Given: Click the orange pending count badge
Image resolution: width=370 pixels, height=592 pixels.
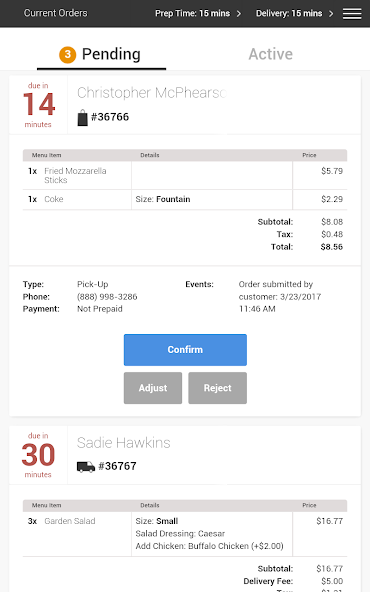Looking at the screenshot, I should (68, 54).
